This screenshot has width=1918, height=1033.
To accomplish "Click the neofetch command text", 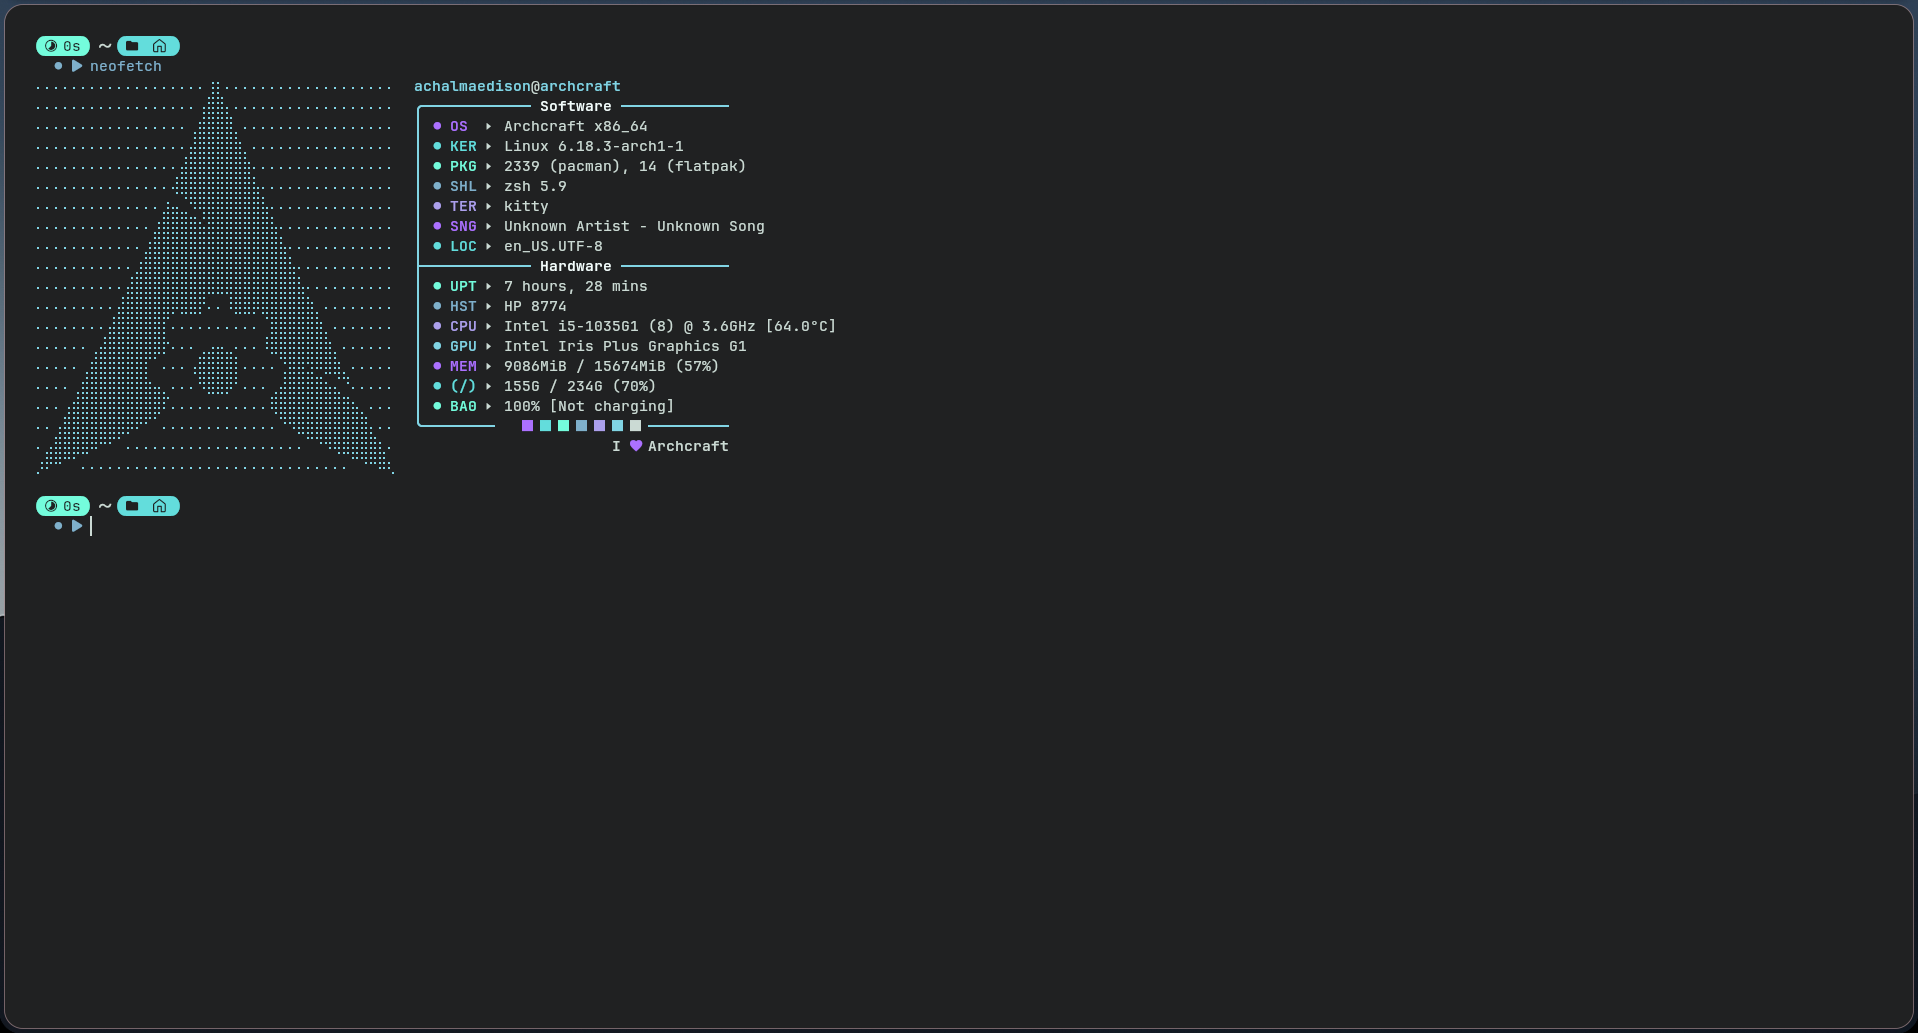I will (126, 66).
